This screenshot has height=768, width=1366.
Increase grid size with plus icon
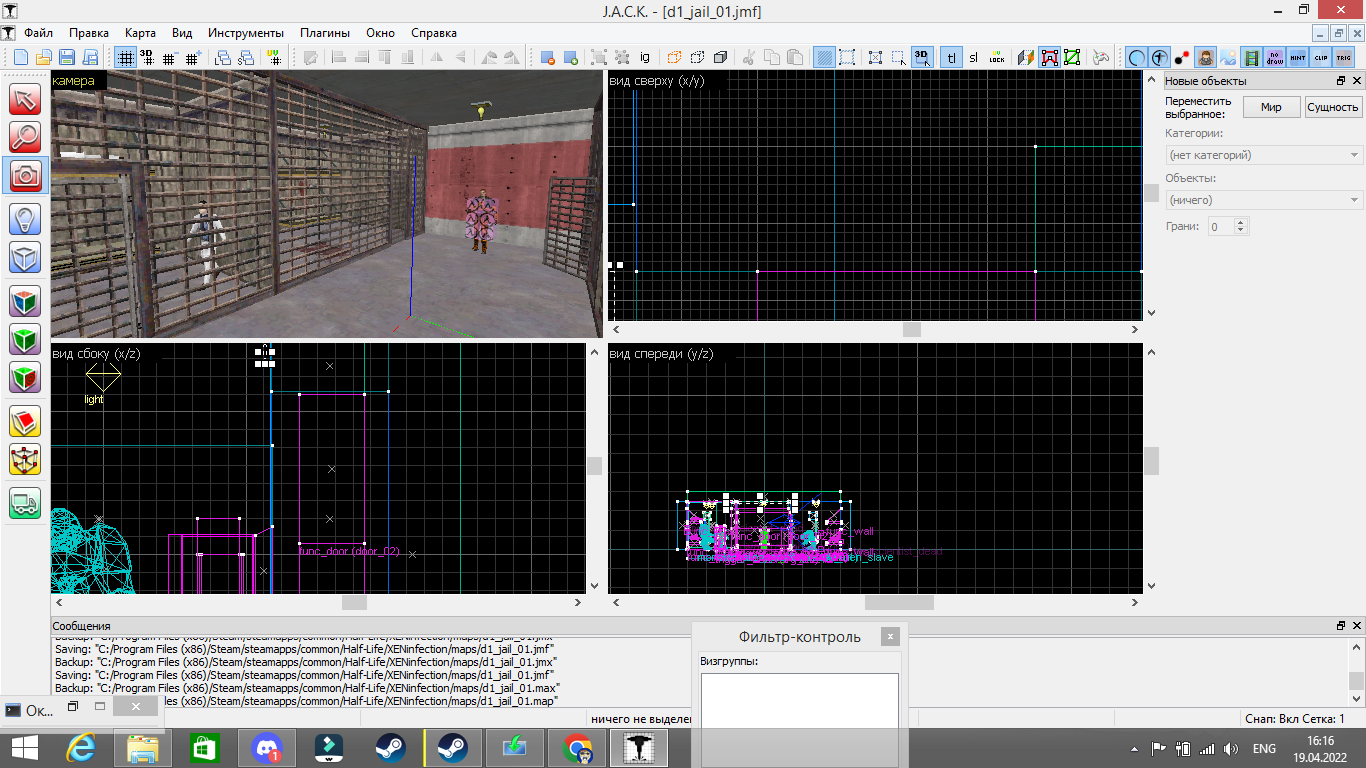tap(193, 57)
